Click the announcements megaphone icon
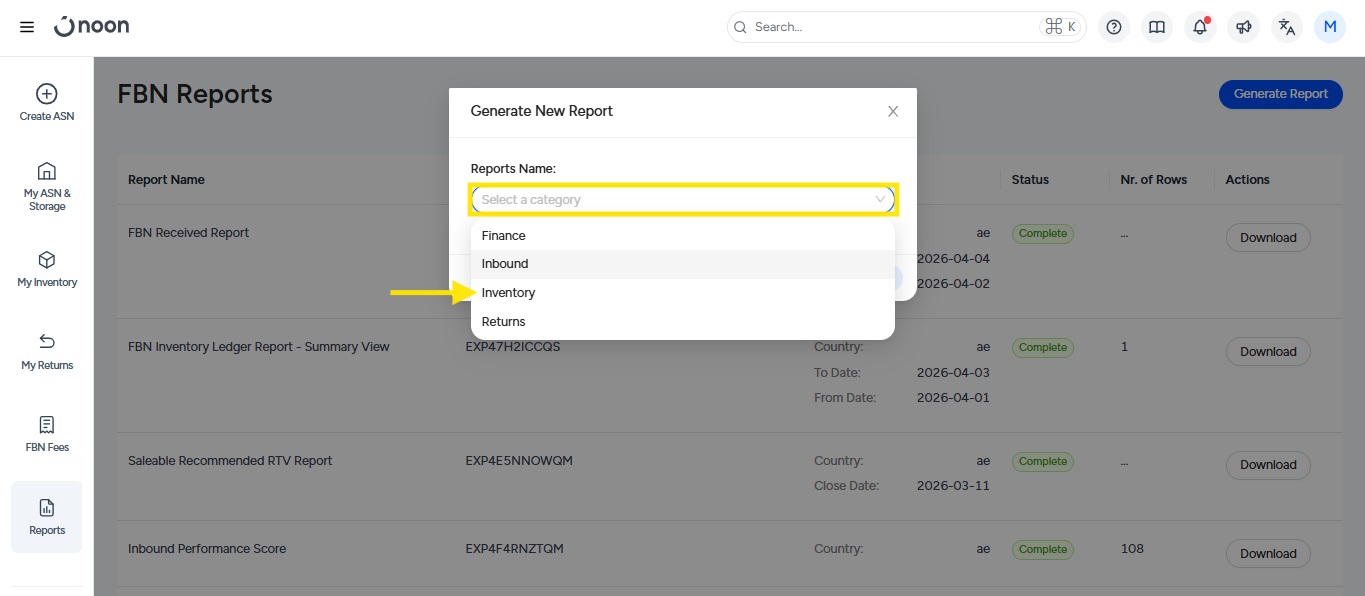1365x596 pixels. pos(1243,27)
